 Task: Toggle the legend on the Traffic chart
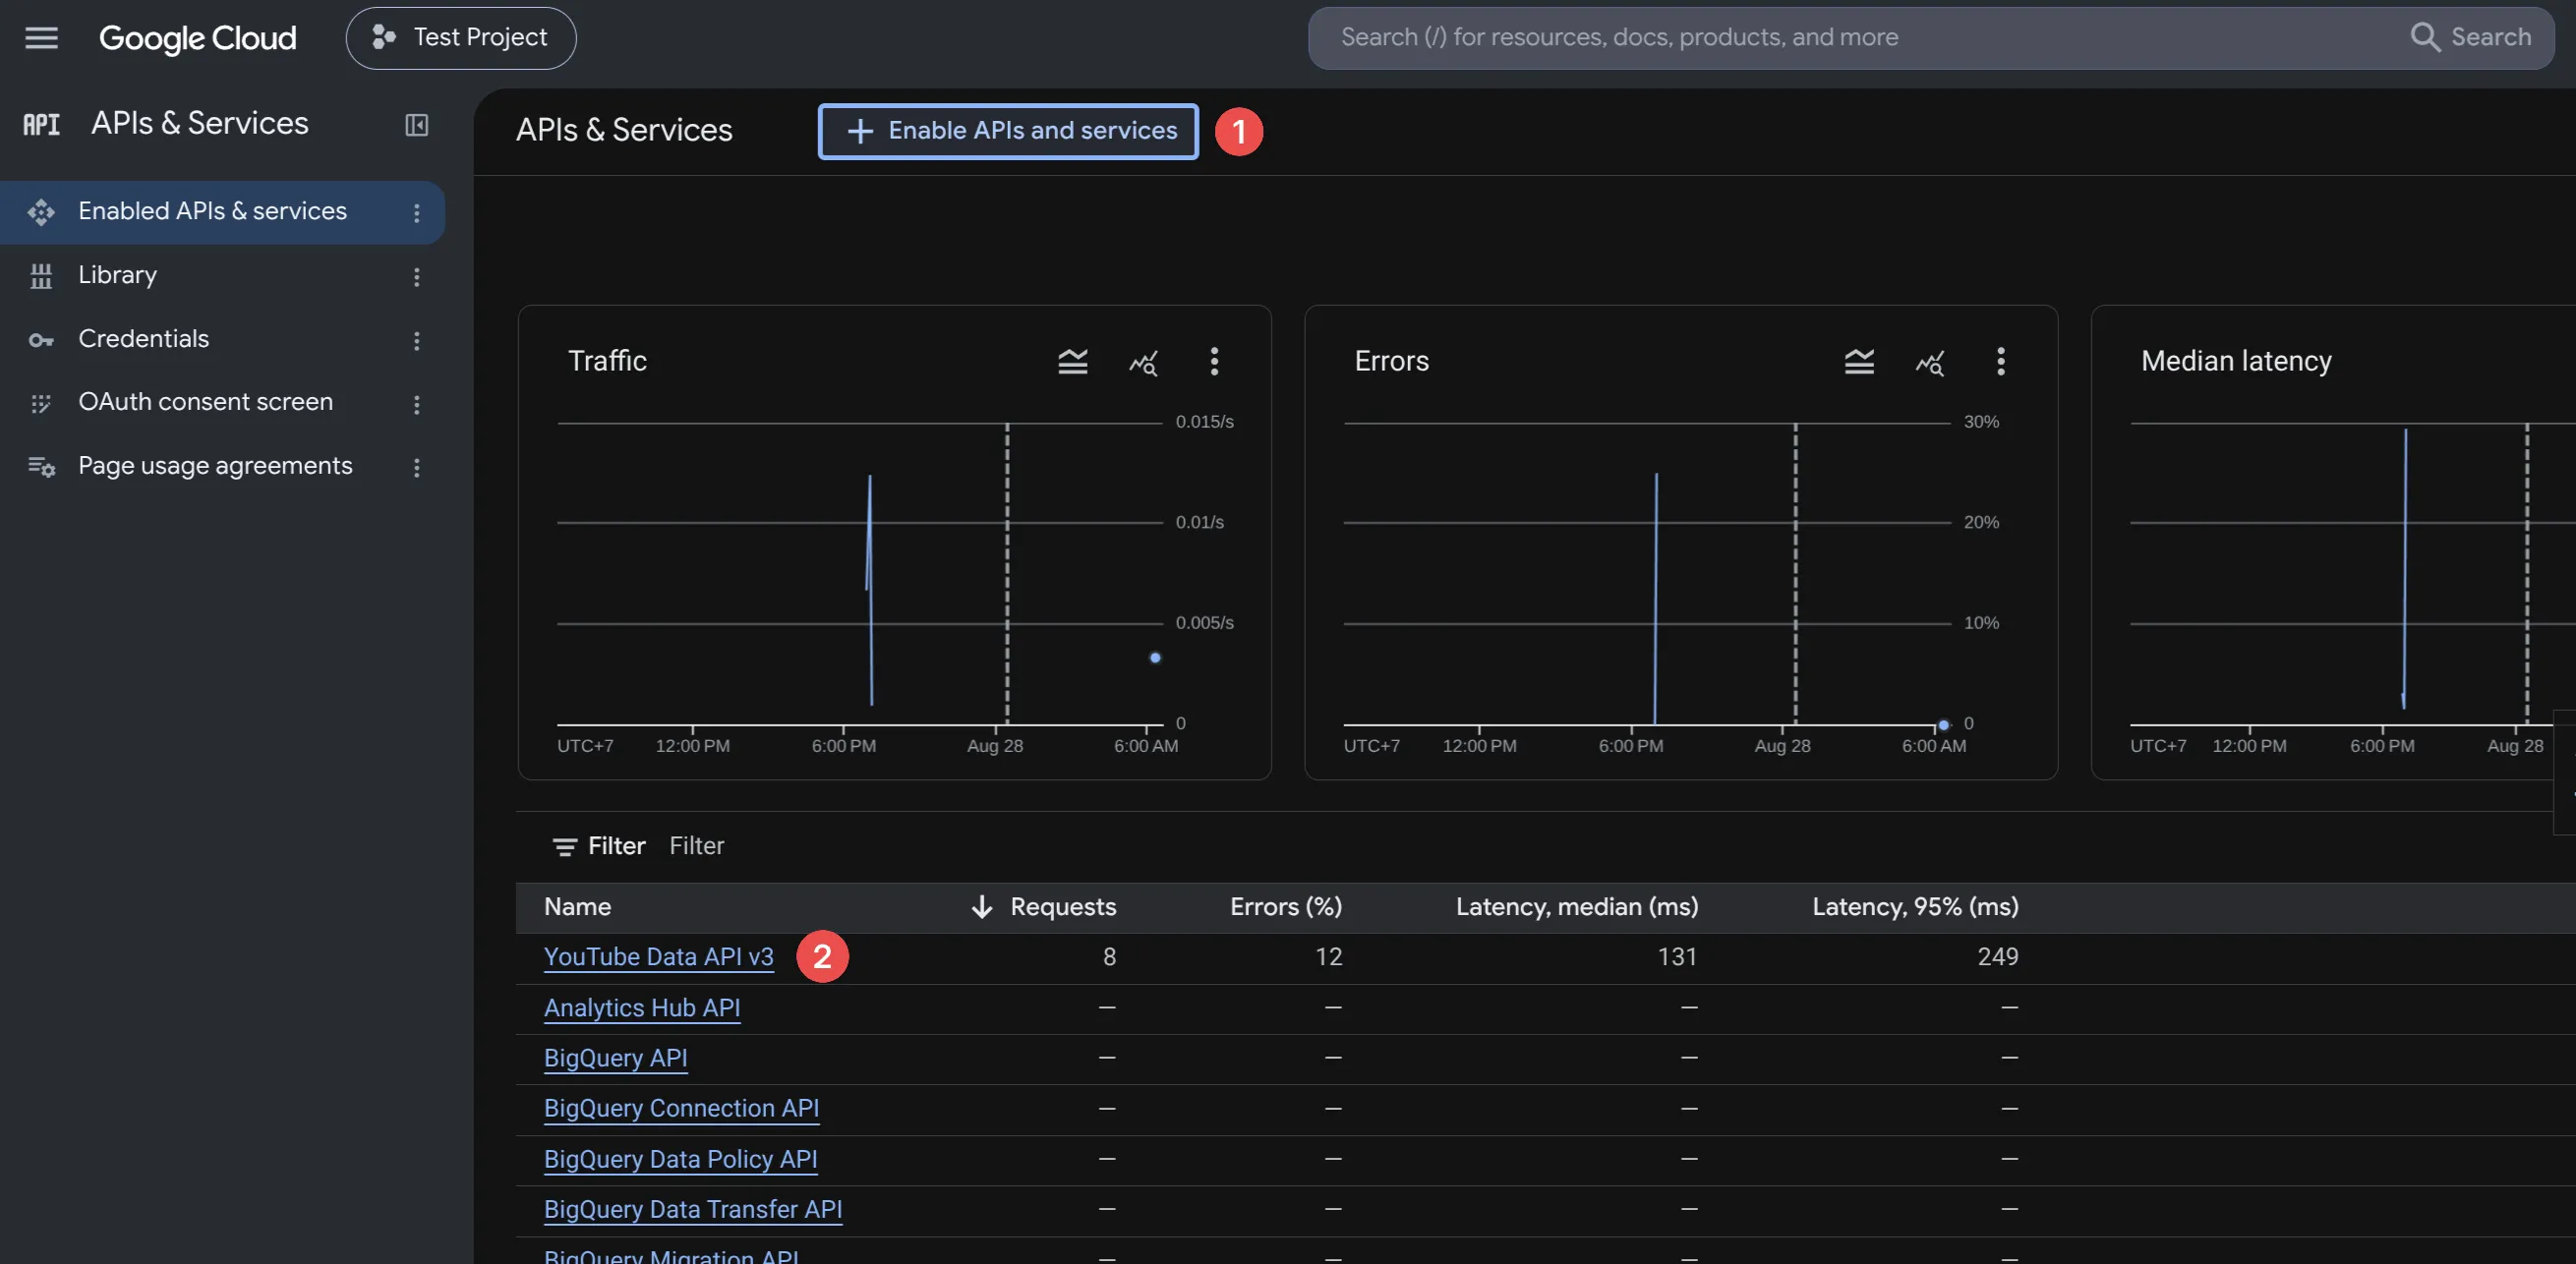tap(1073, 361)
